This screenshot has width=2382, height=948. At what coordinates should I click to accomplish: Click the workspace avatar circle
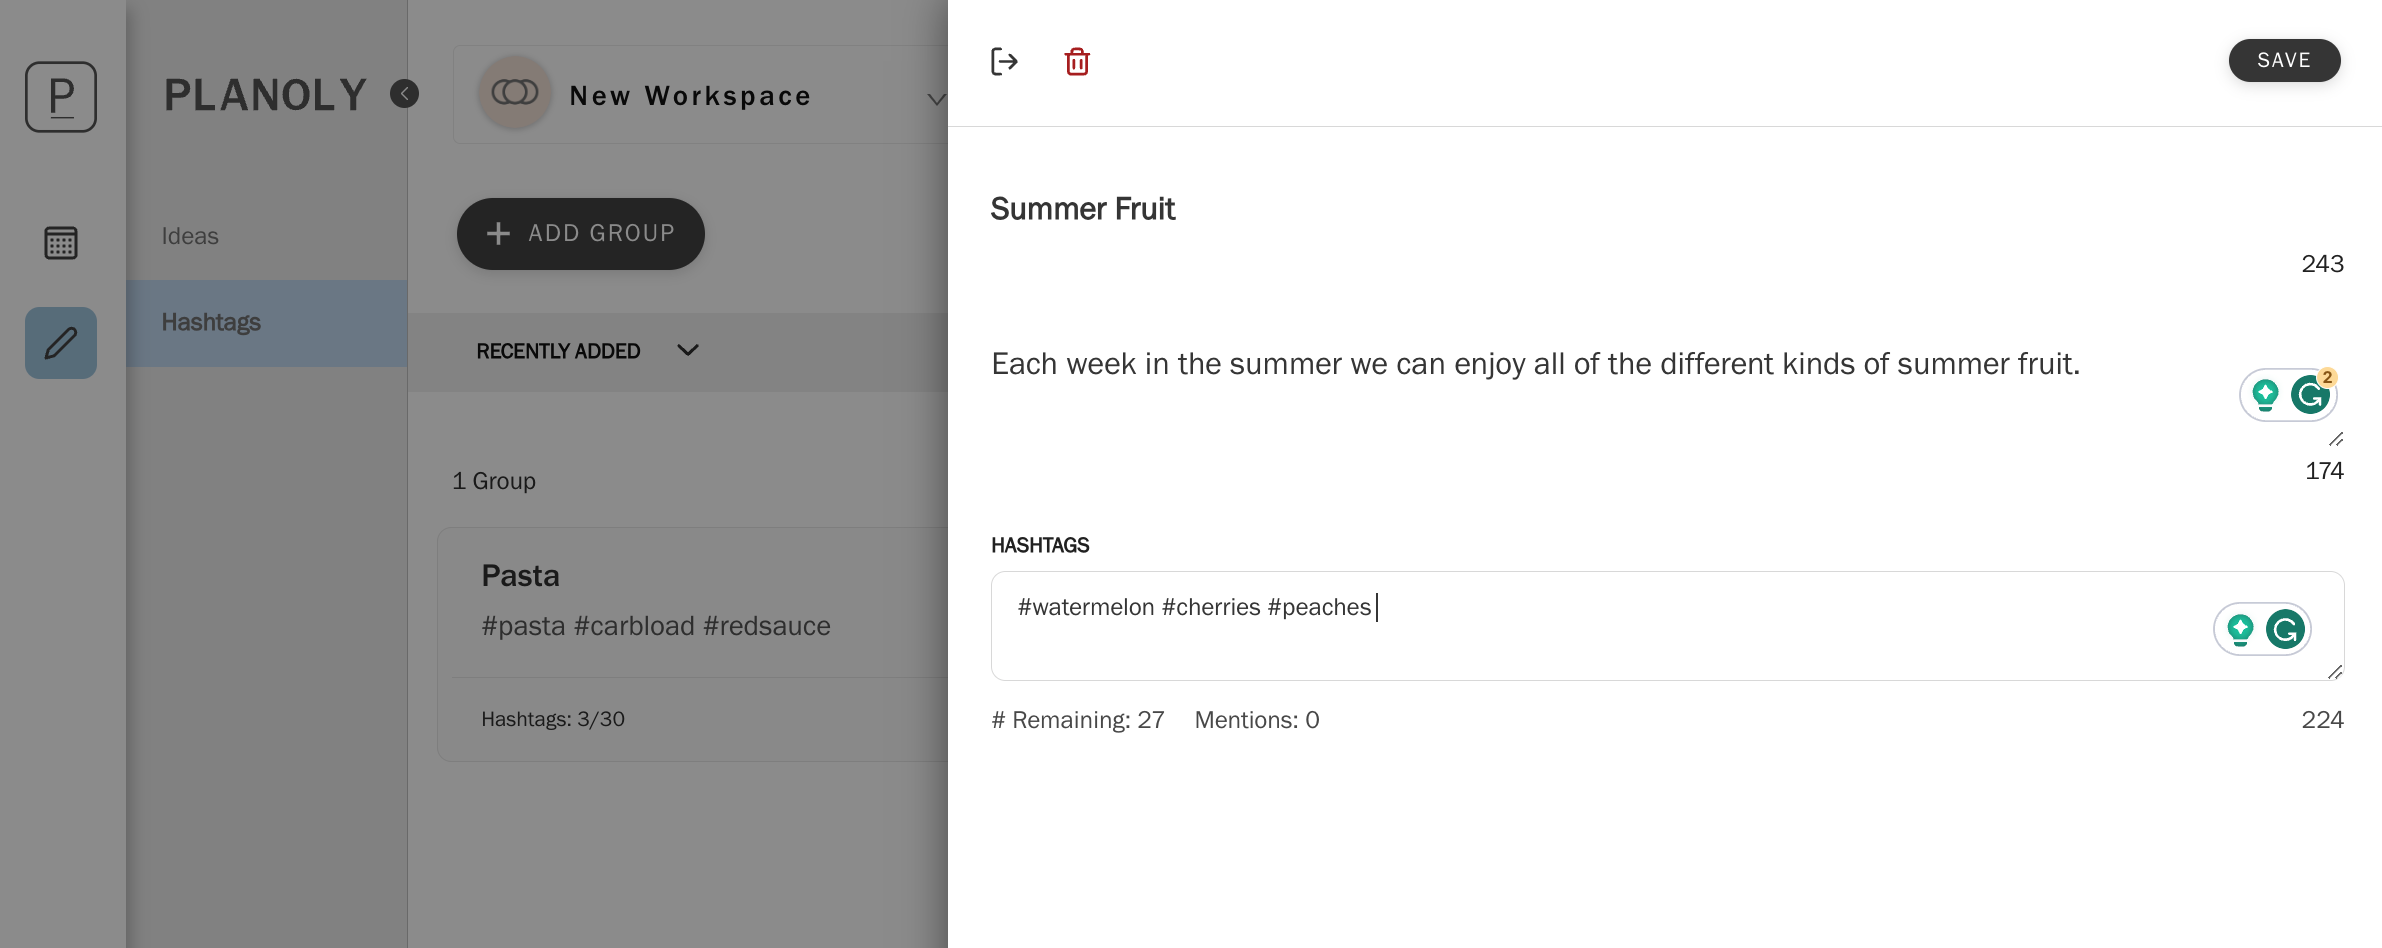click(x=515, y=94)
